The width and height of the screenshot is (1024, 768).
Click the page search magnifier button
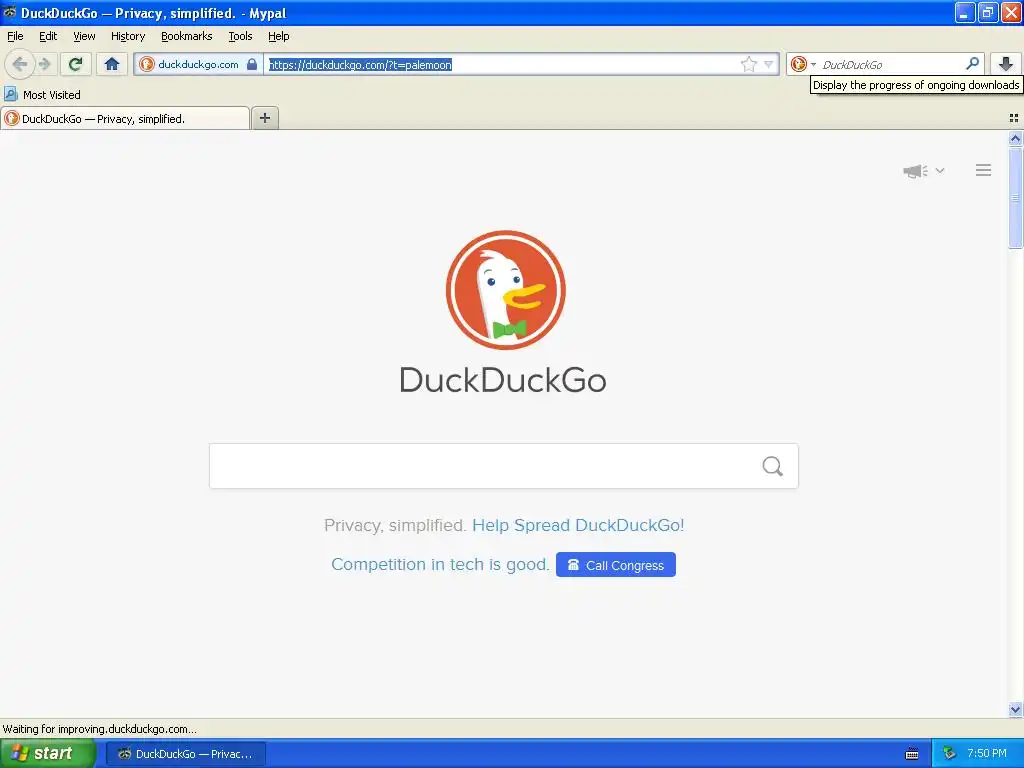pos(773,466)
